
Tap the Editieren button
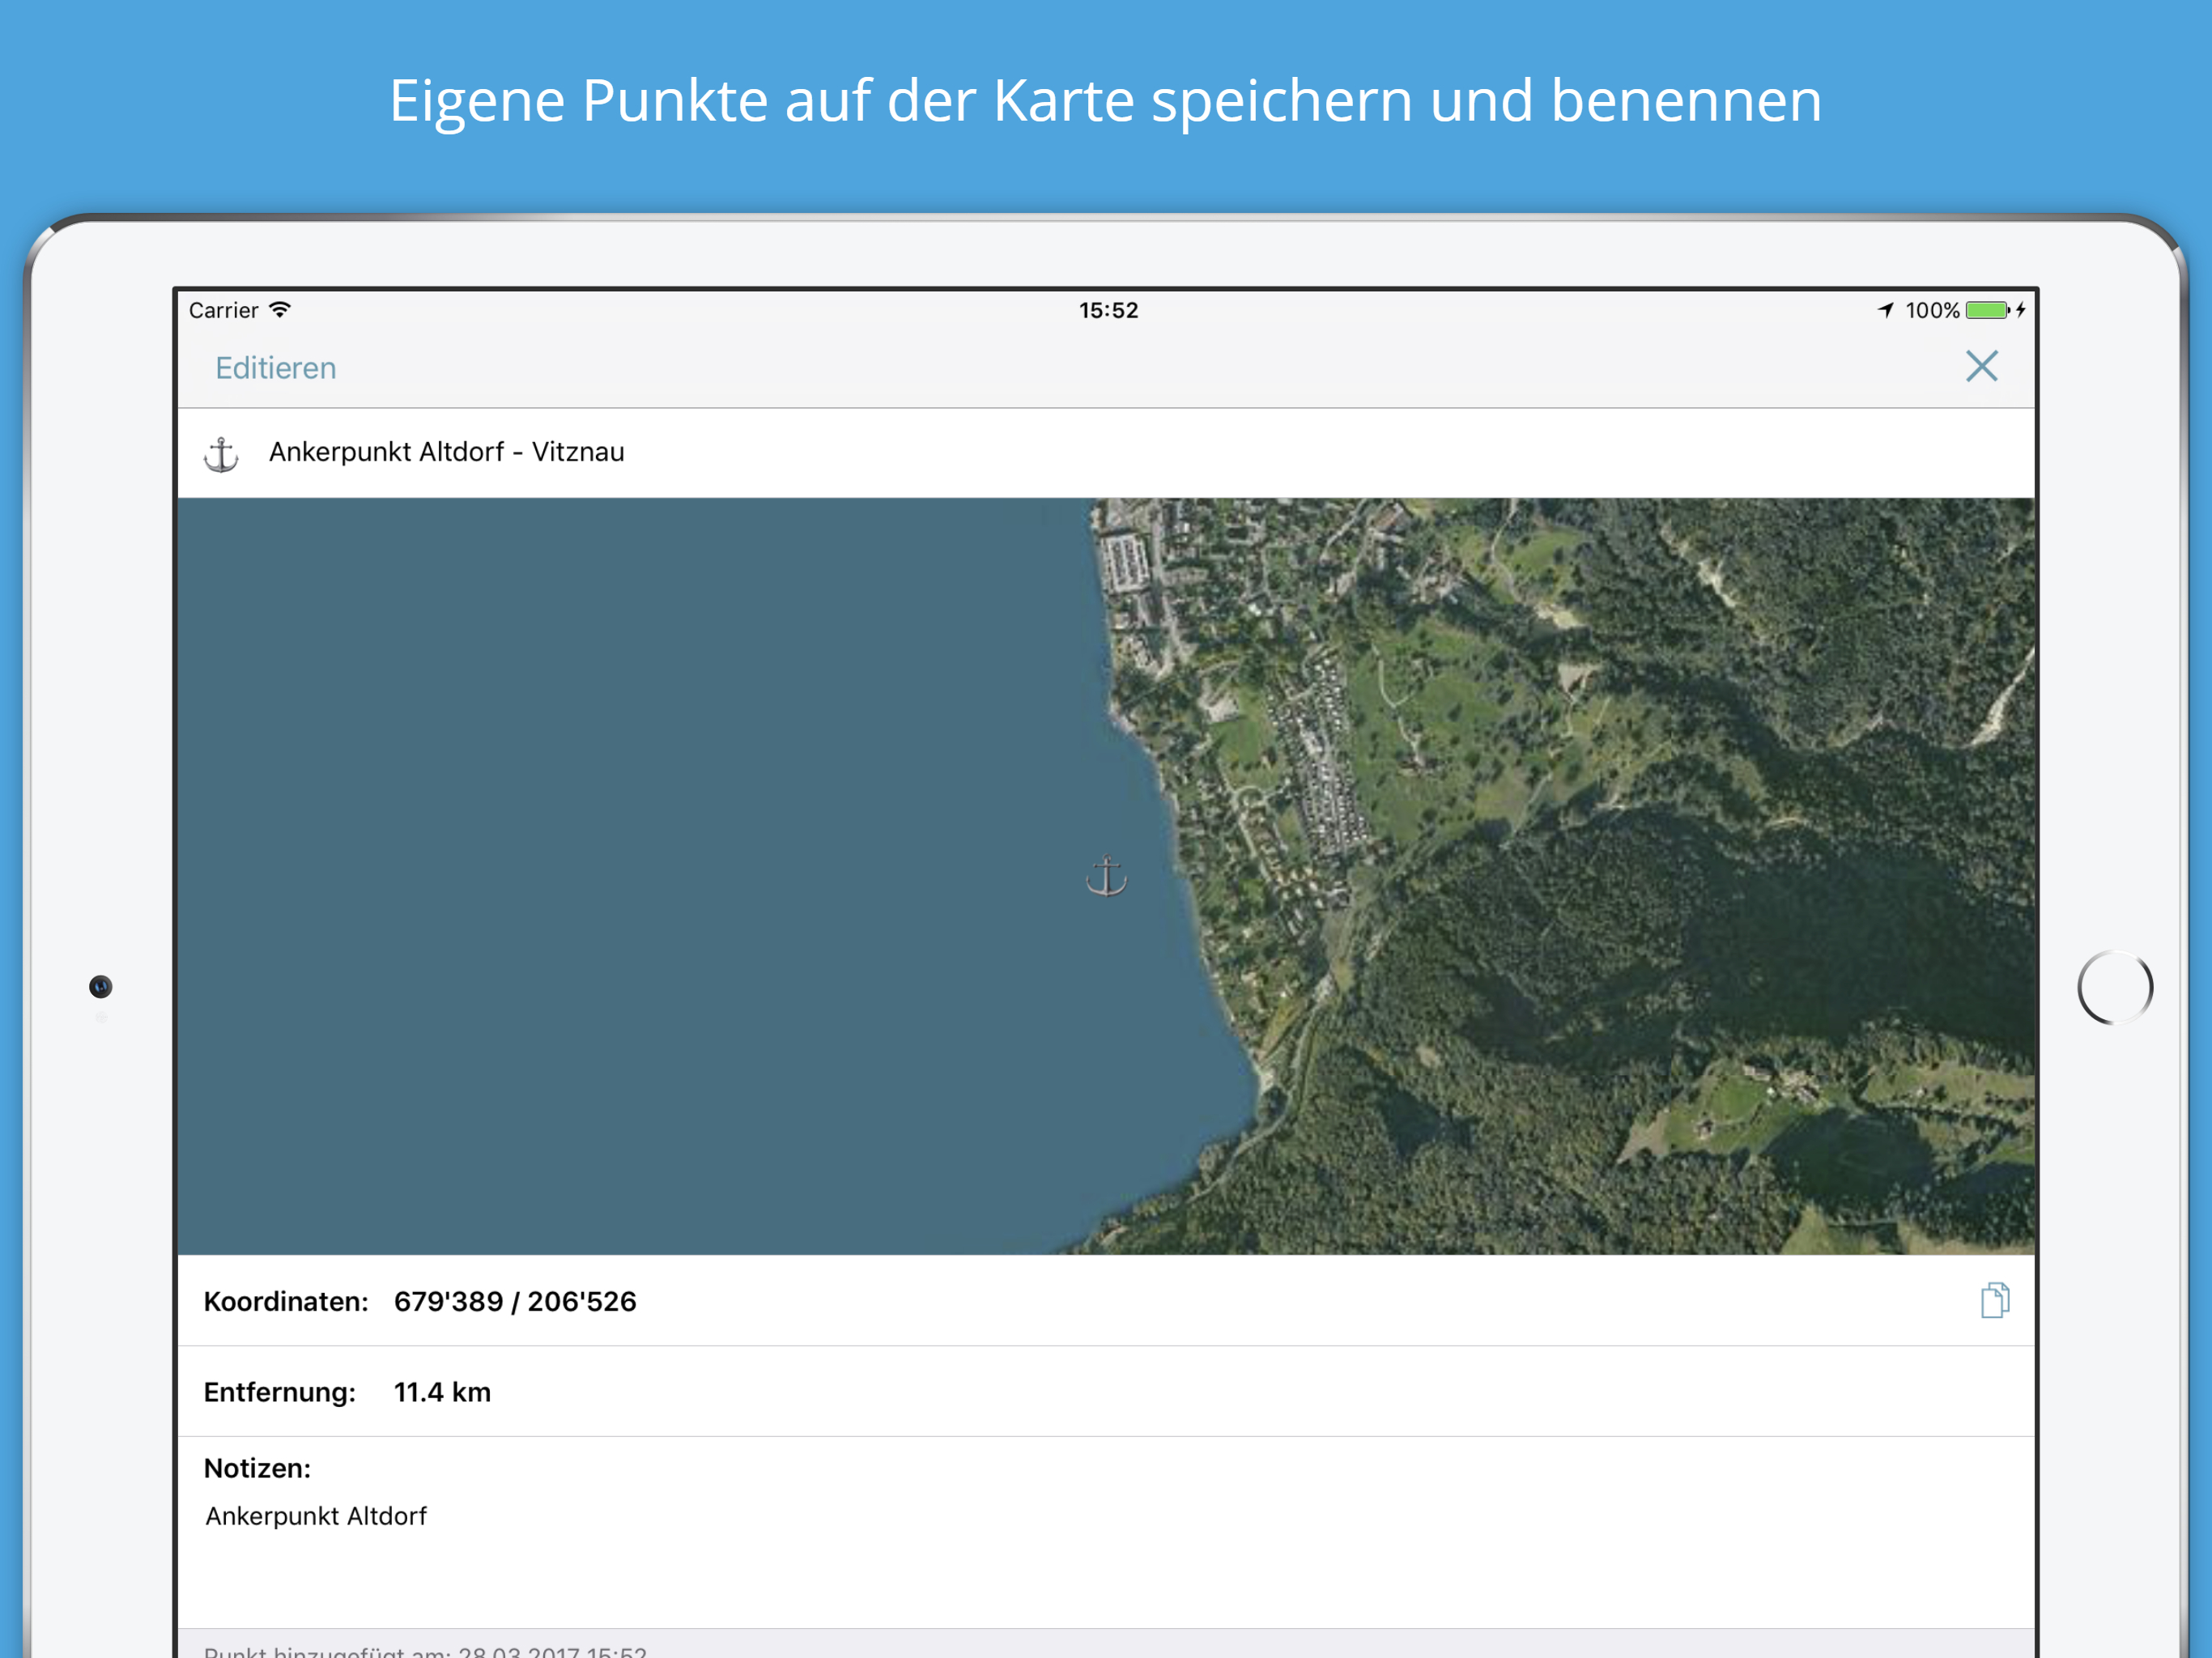[x=275, y=368]
